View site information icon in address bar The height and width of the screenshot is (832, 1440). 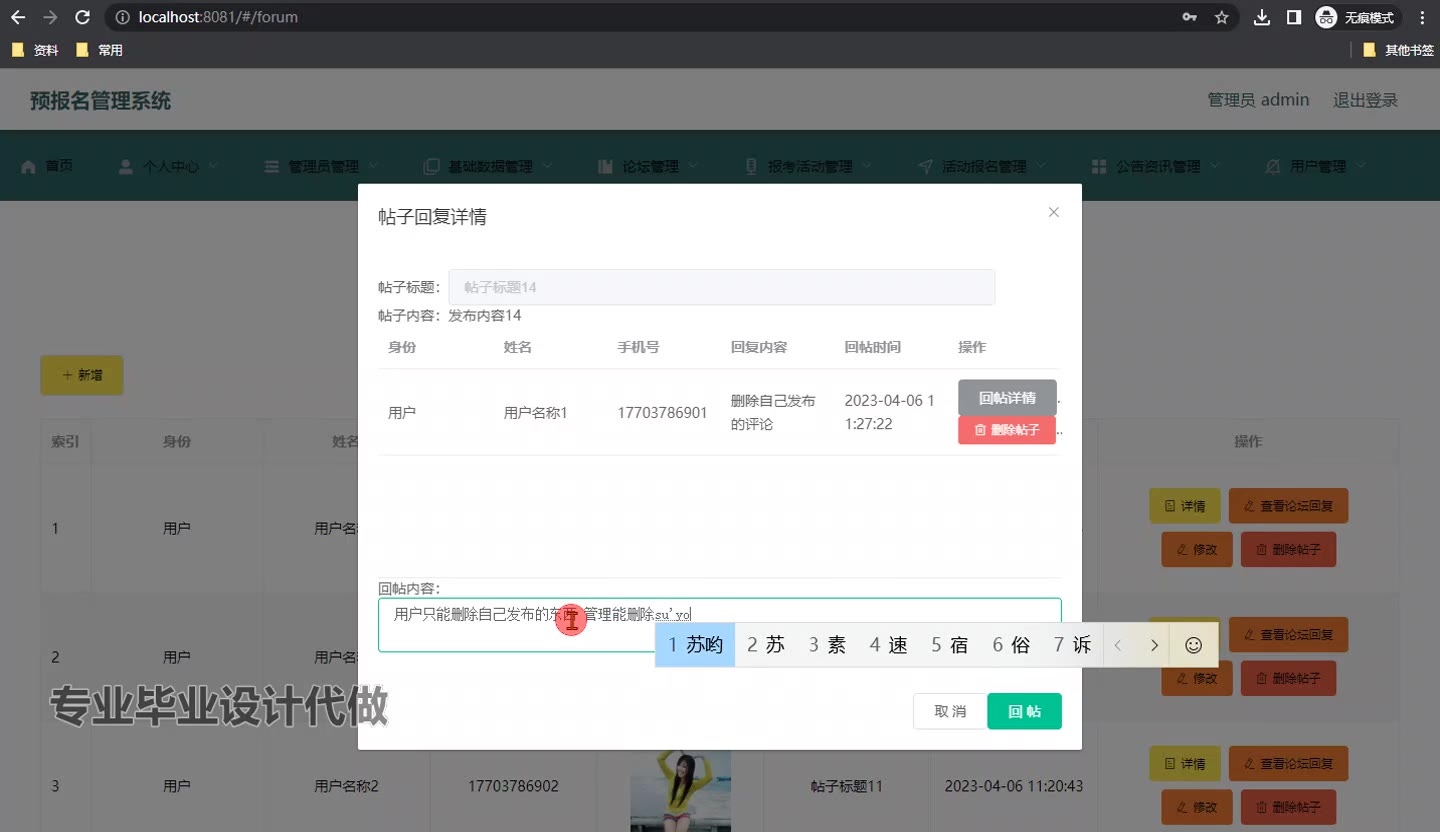(x=122, y=17)
